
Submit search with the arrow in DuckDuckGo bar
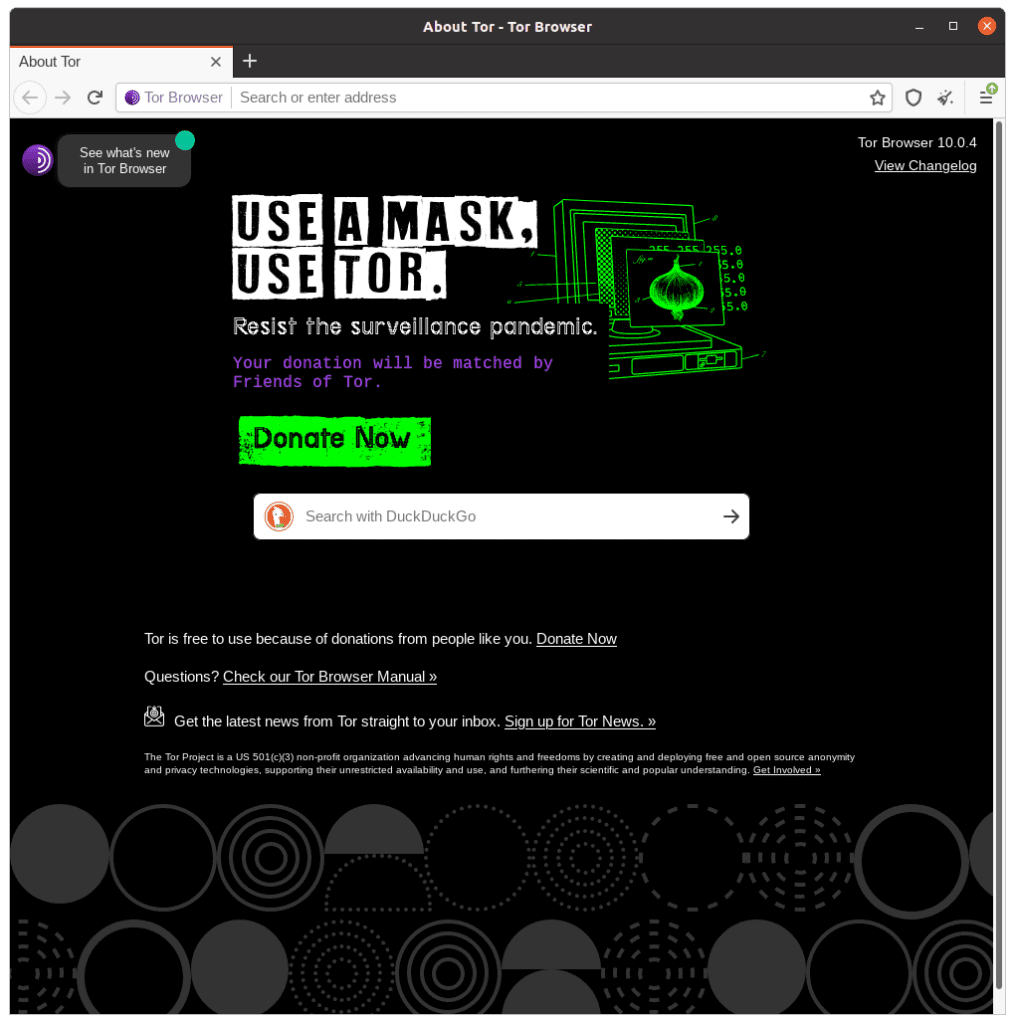pos(731,516)
